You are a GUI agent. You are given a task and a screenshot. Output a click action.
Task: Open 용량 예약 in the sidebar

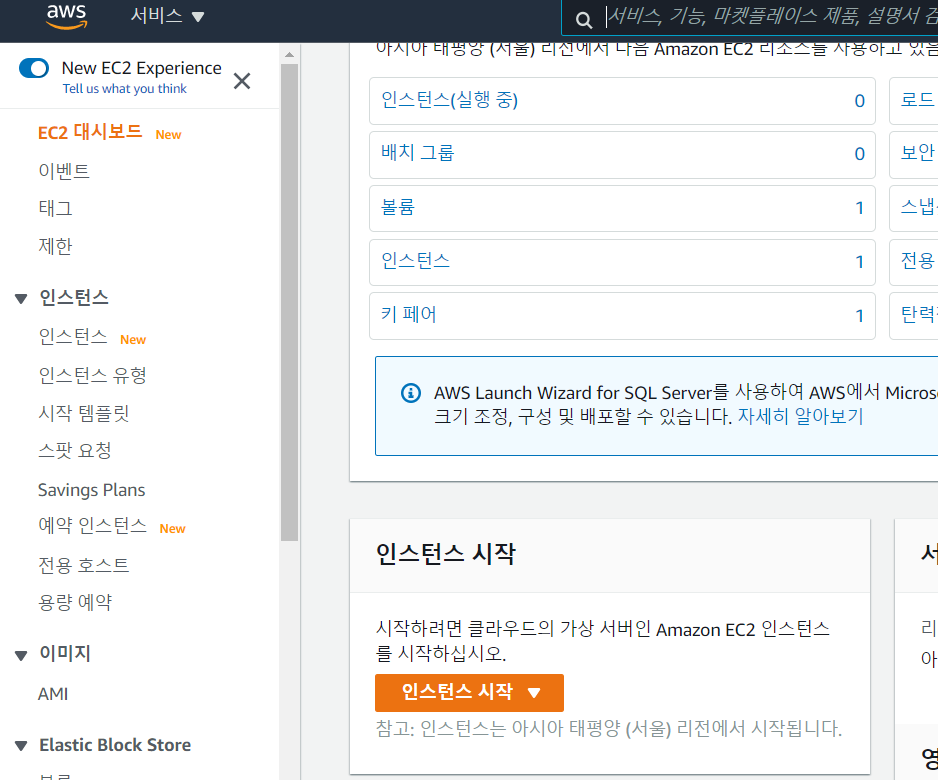75,602
